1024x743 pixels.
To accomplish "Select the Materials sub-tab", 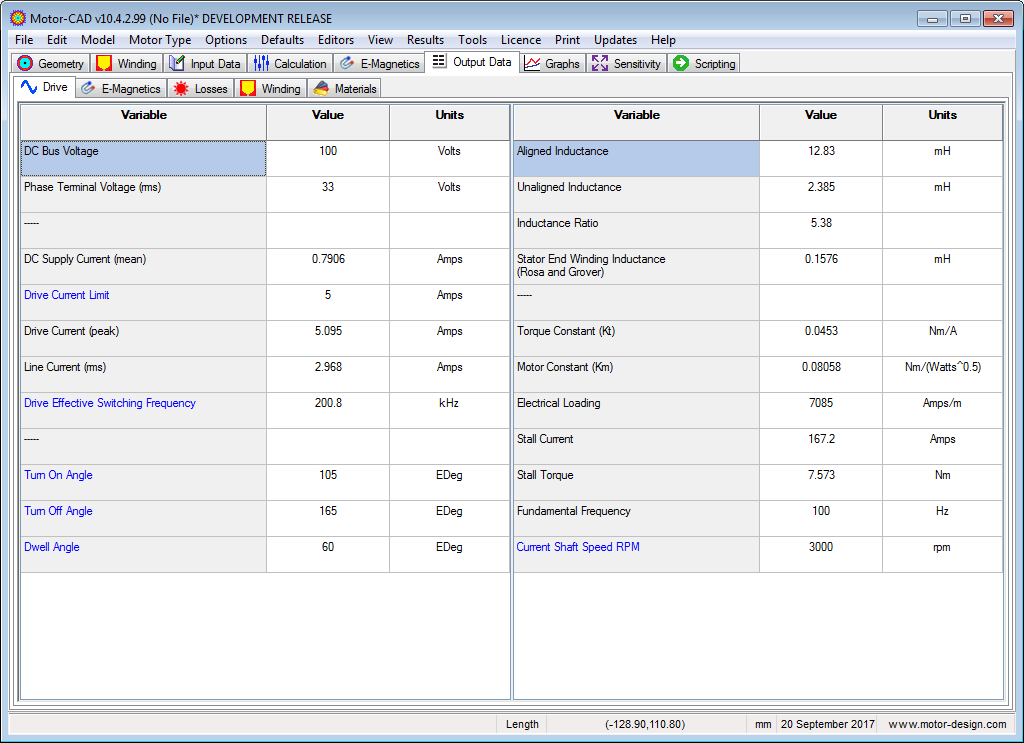I will coord(344,88).
